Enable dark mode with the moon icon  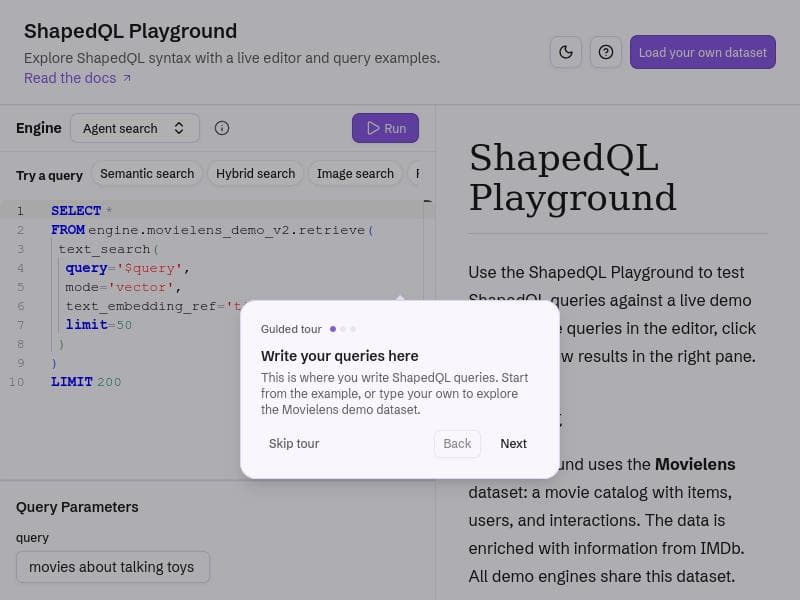[x=566, y=51]
